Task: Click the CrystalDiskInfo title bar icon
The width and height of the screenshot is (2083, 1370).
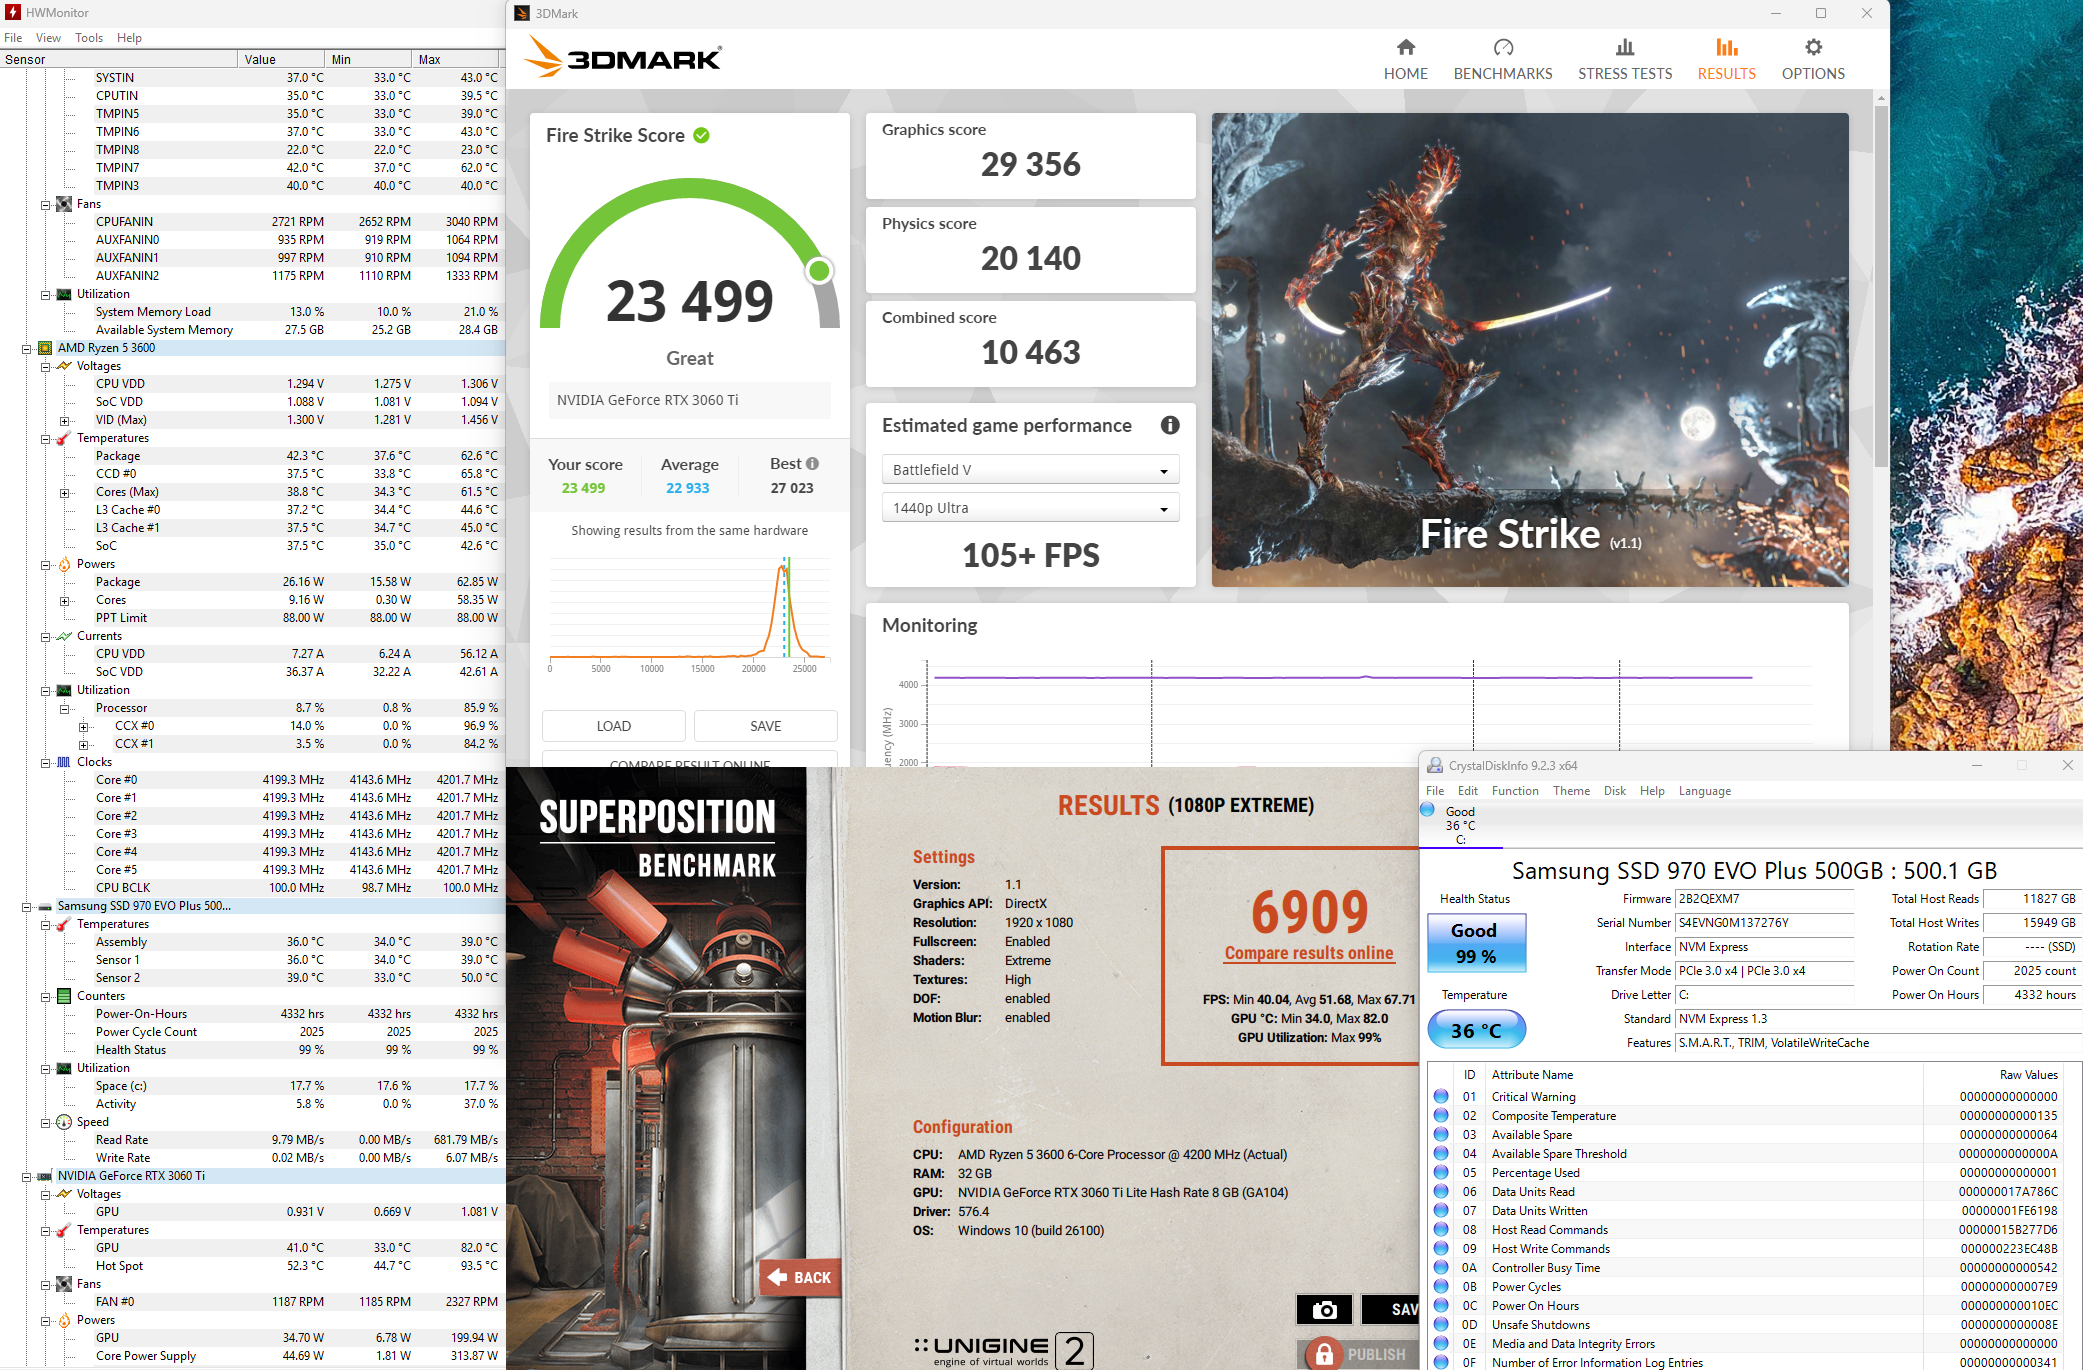Action: click(x=1435, y=765)
